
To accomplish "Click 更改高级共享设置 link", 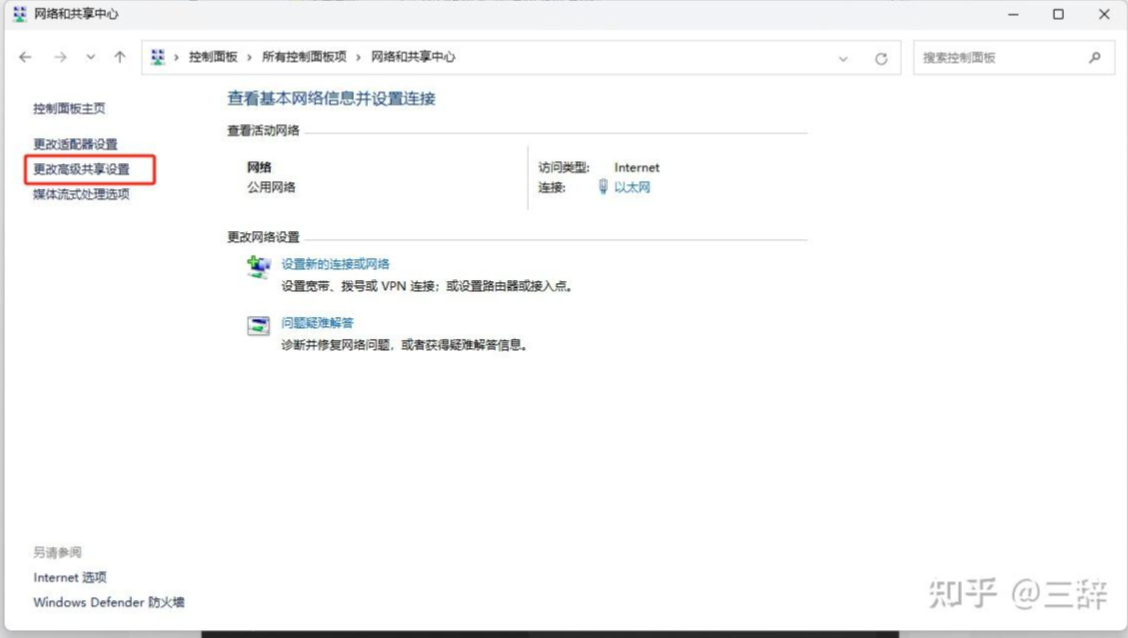I will [x=81, y=169].
